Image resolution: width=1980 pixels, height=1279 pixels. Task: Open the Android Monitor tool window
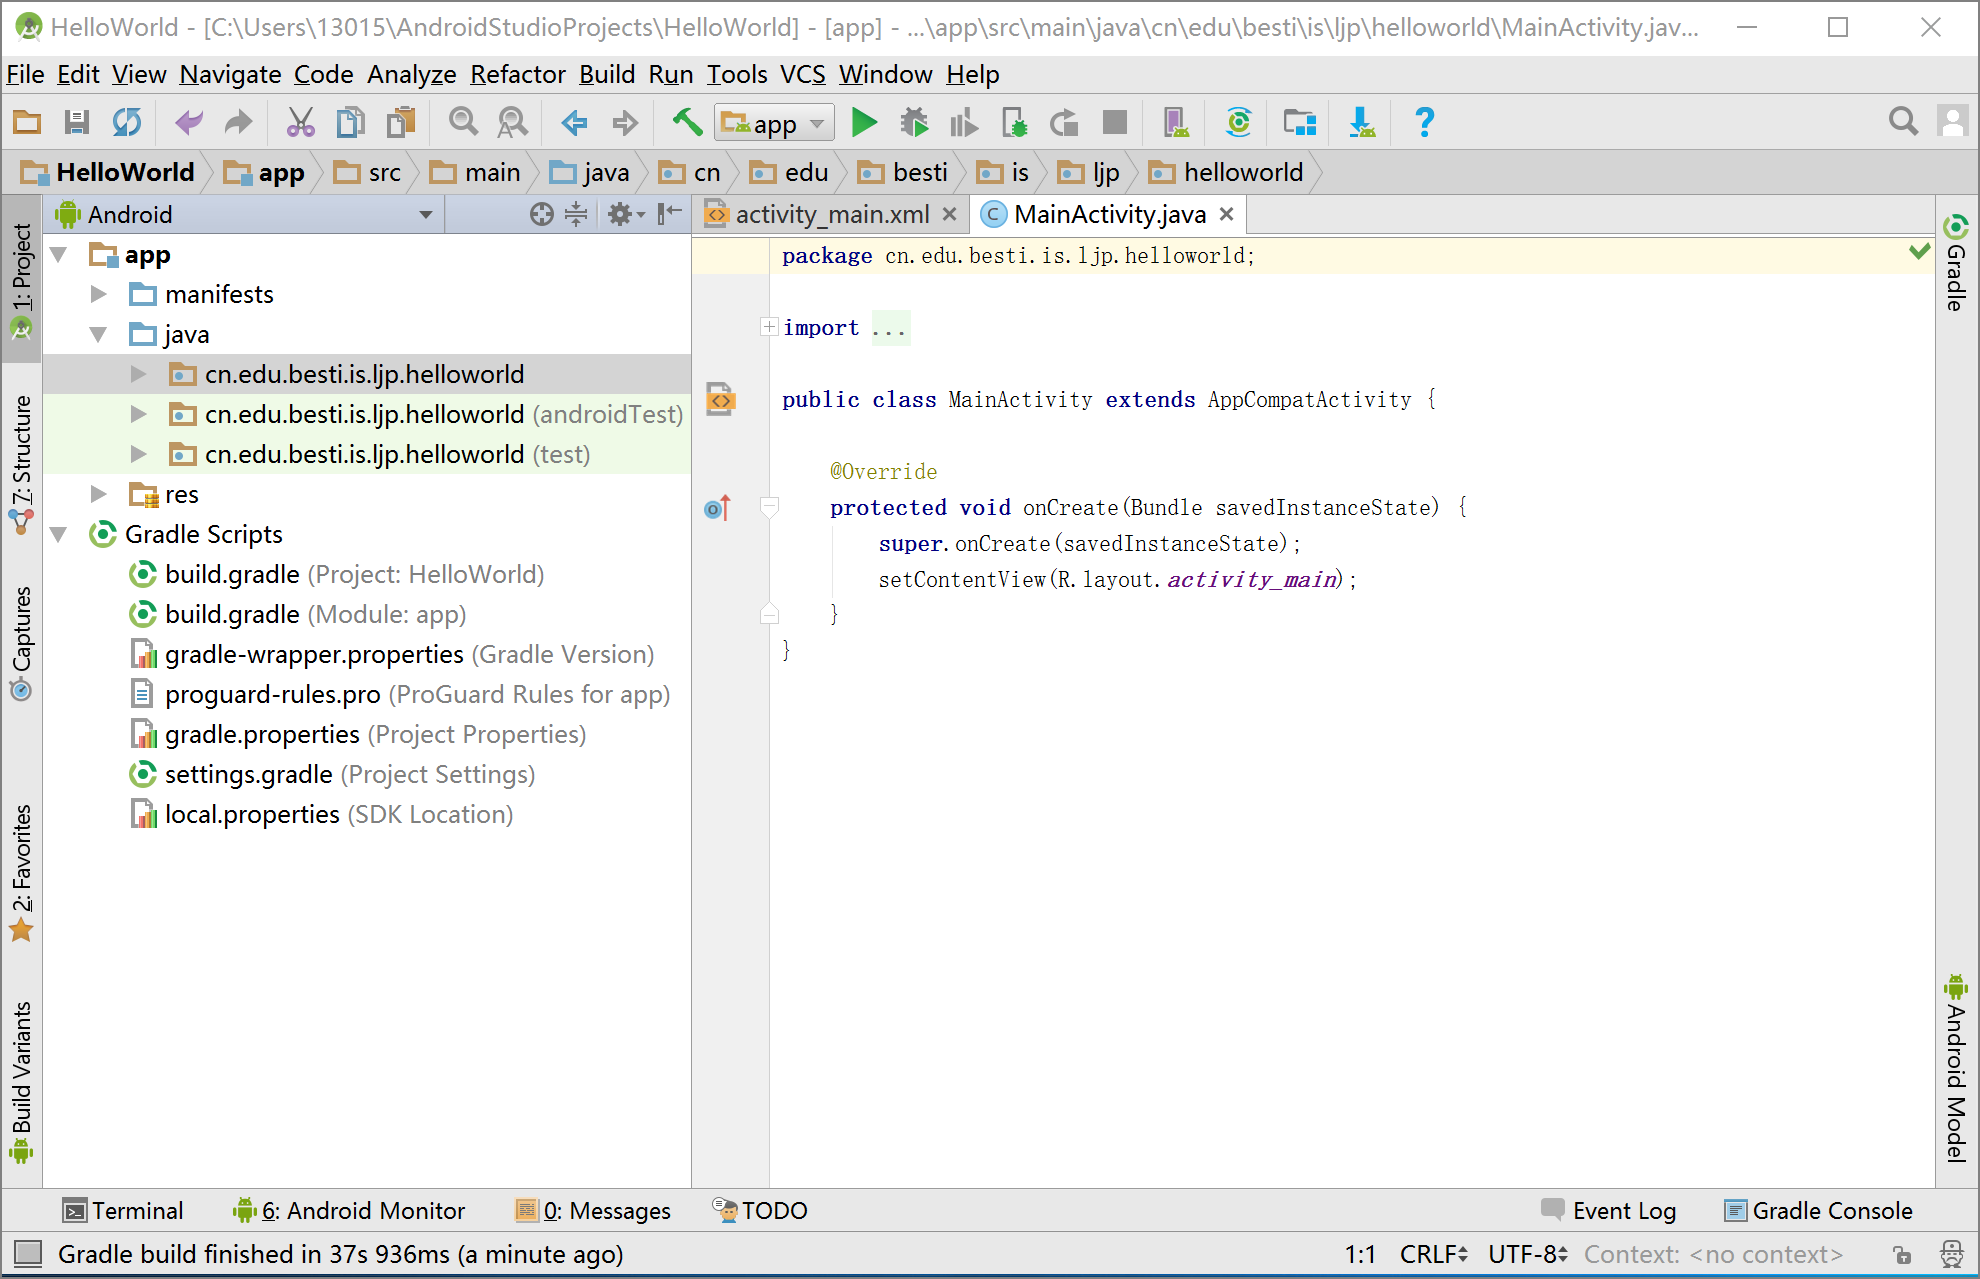(350, 1210)
